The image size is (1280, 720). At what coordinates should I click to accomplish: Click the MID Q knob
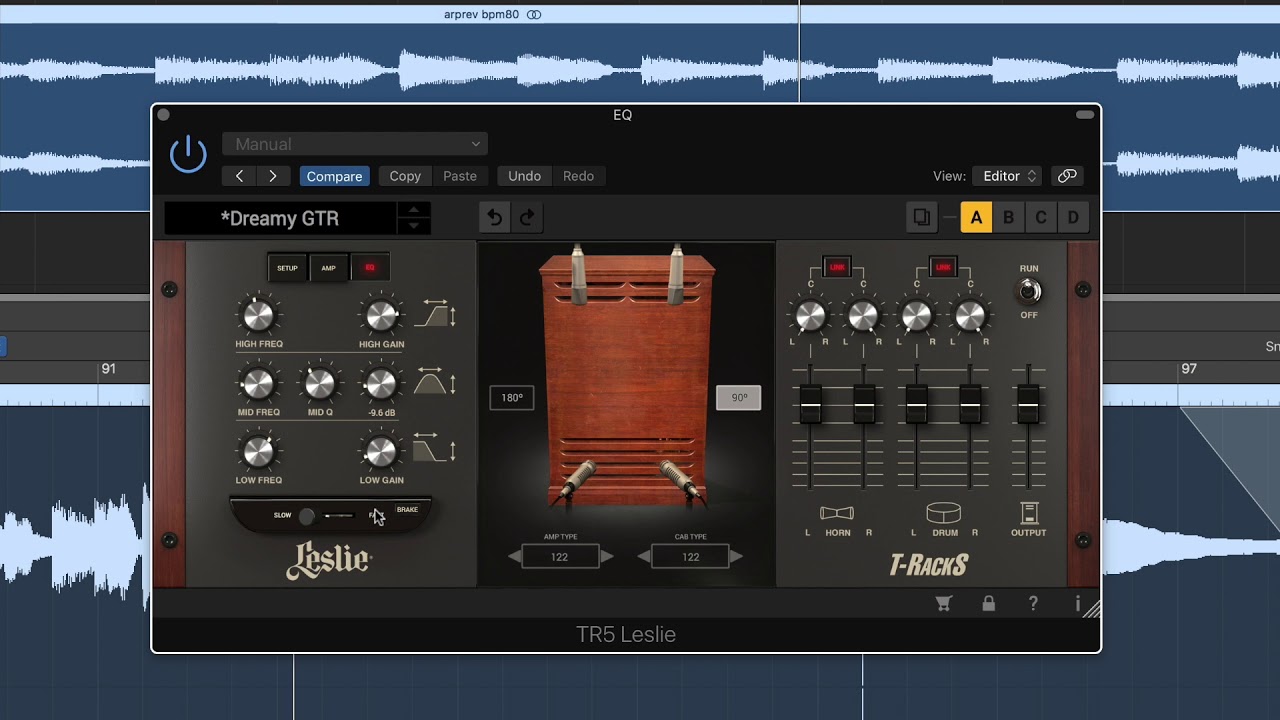point(320,383)
